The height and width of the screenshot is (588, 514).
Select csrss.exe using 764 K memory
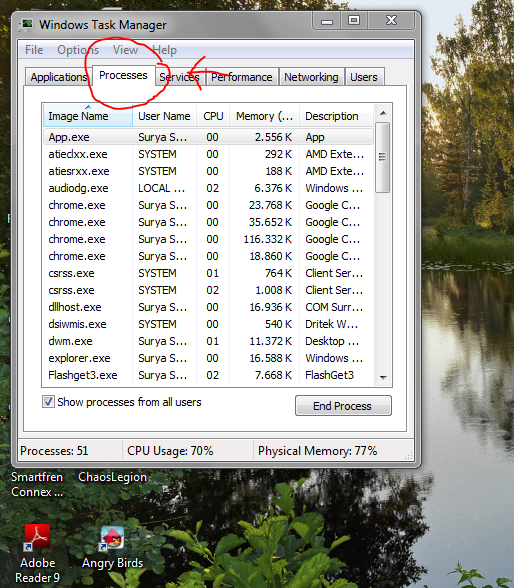208,273
